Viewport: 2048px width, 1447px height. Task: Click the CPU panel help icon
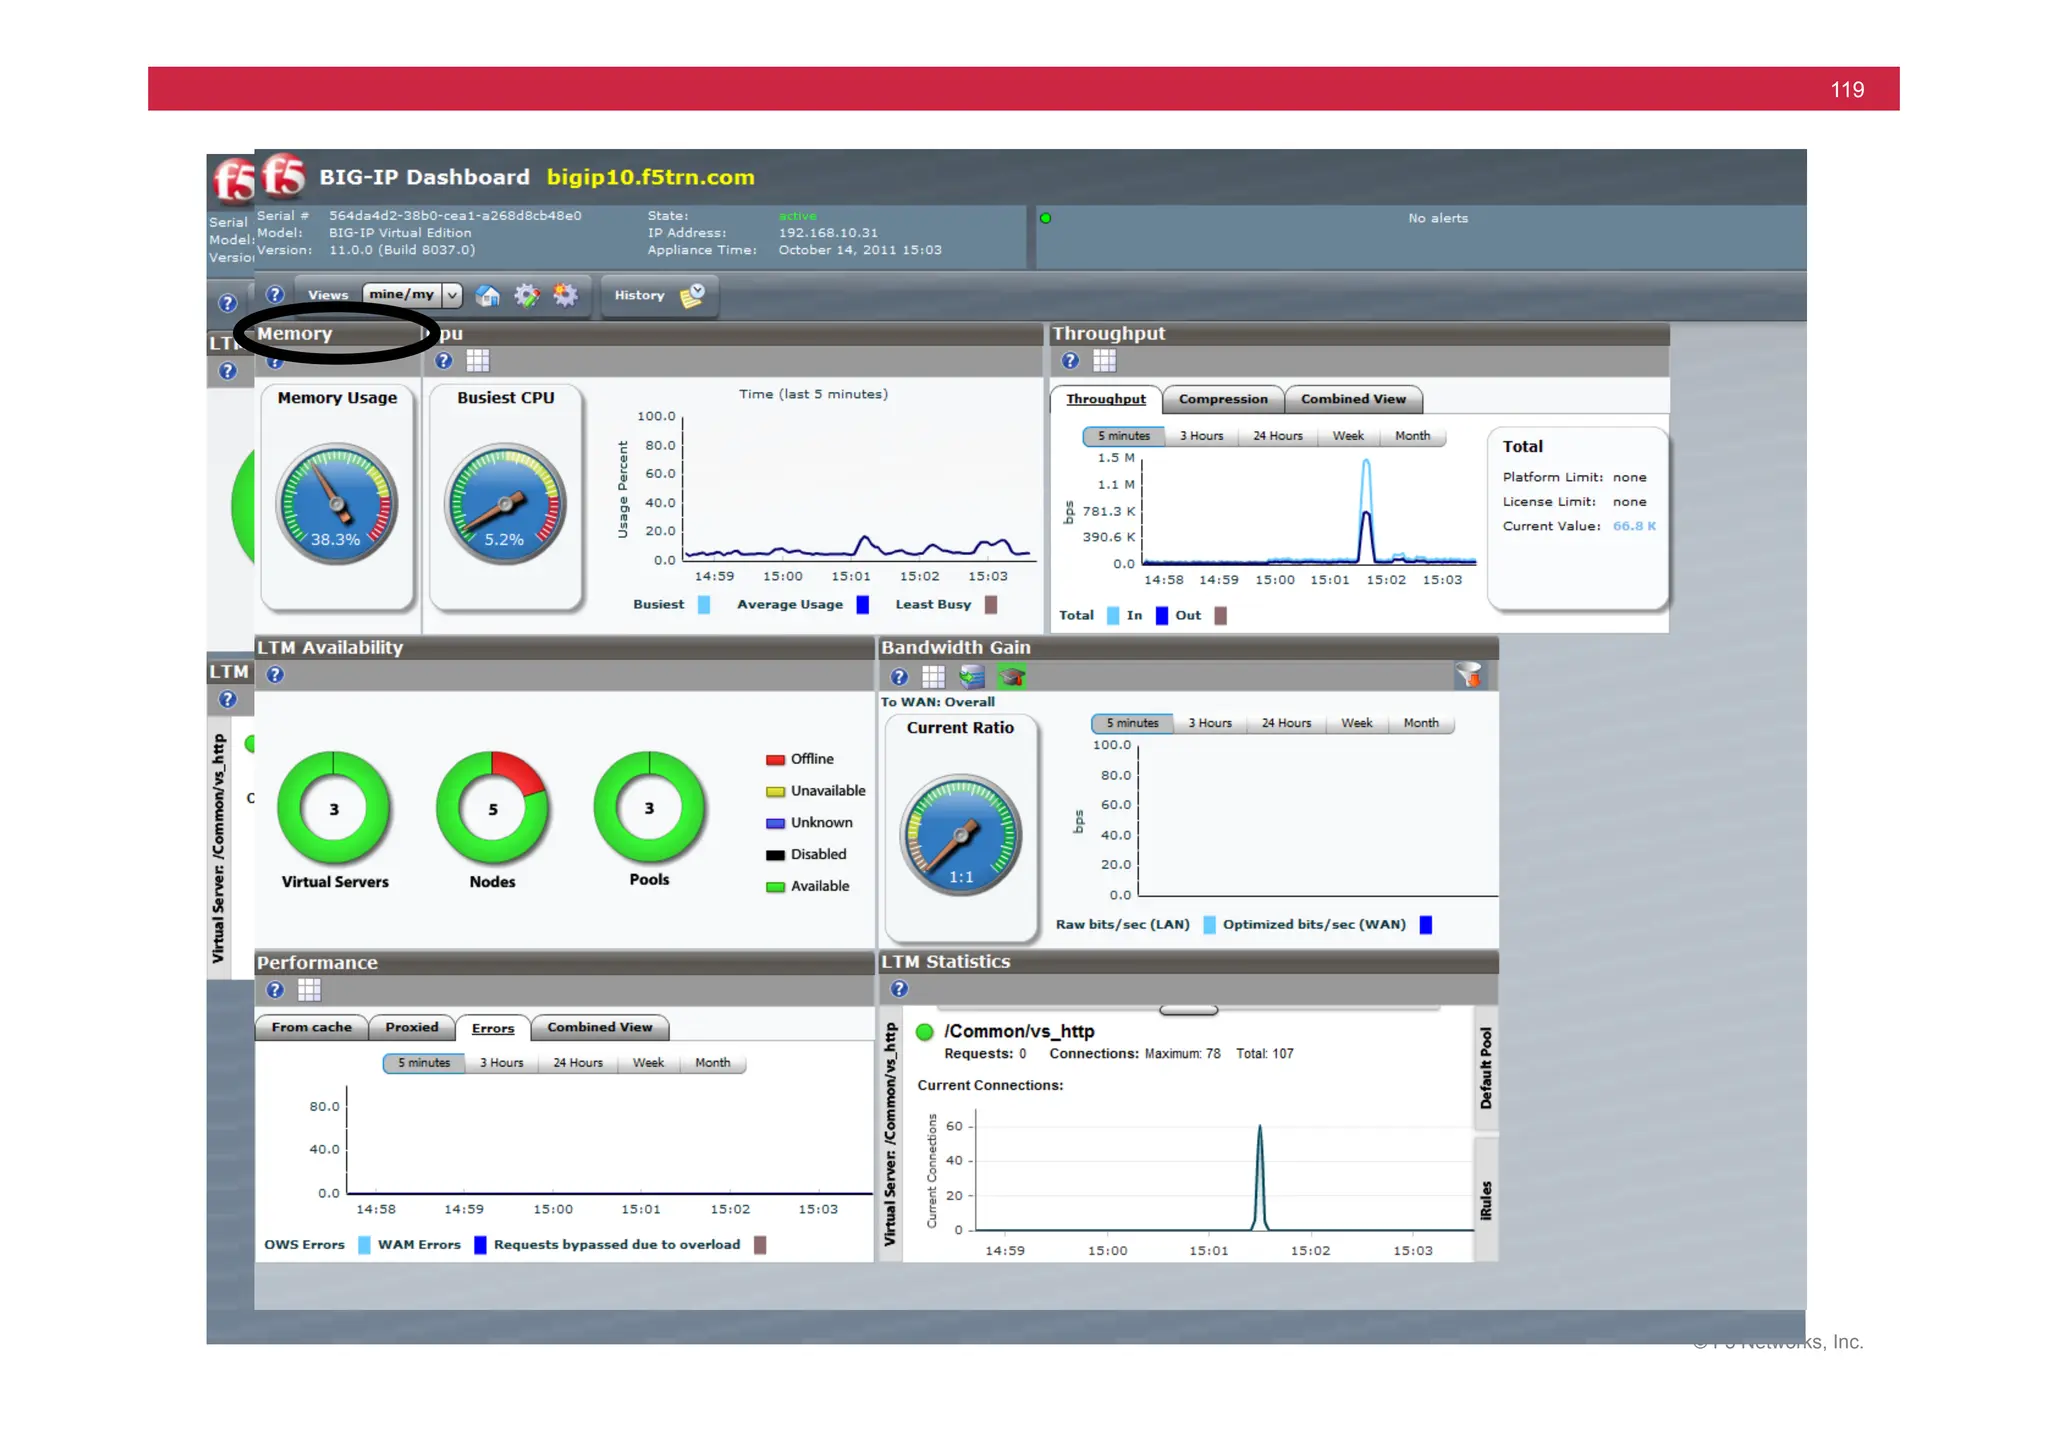444,361
